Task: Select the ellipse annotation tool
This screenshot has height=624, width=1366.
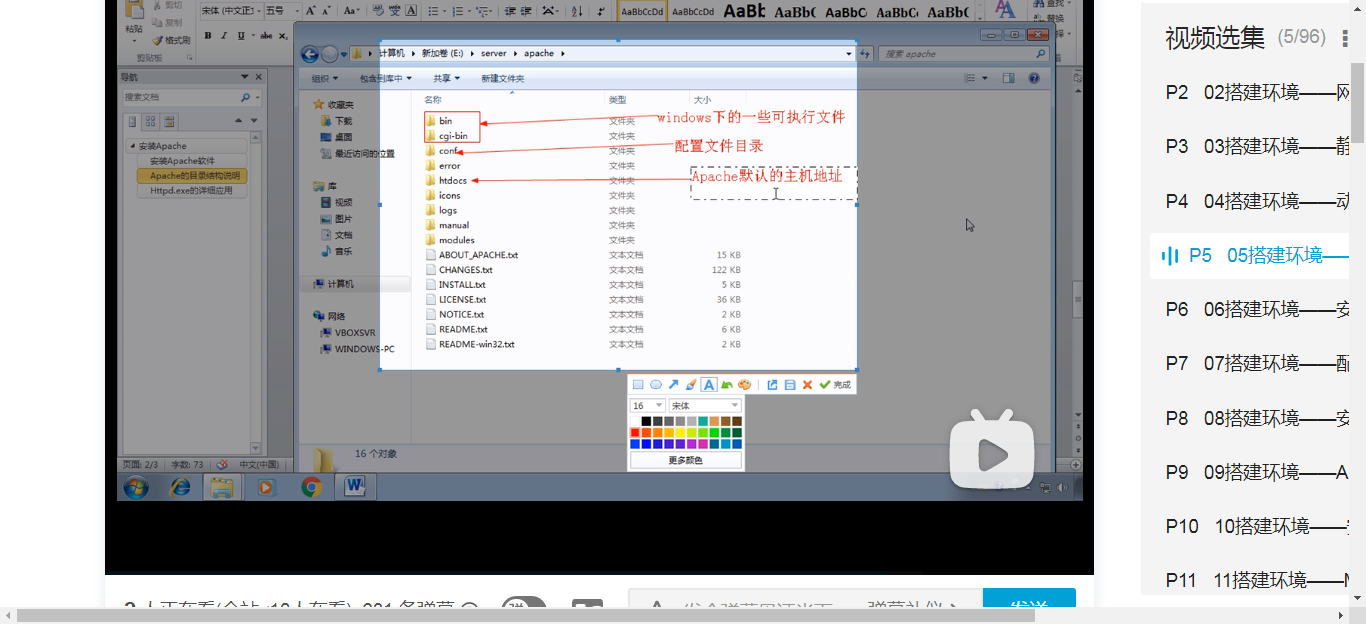Action: (x=656, y=385)
